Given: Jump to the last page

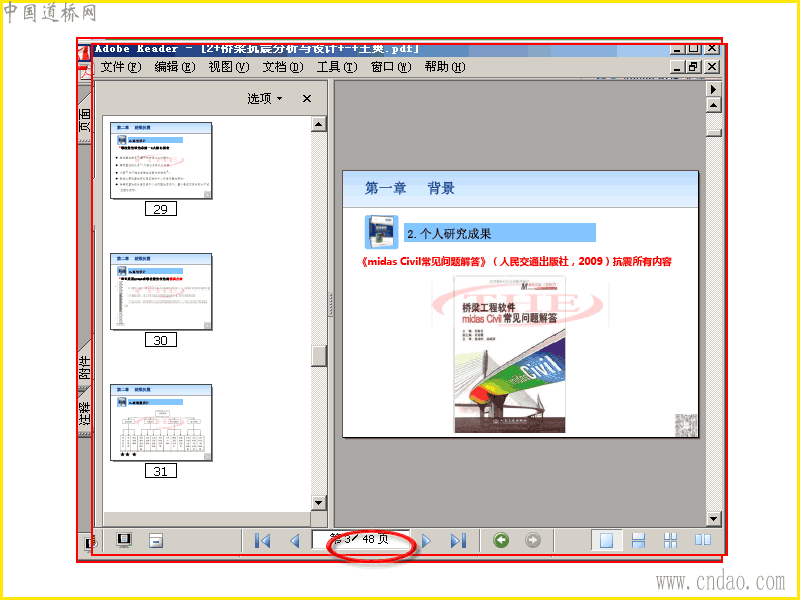Looking at the screenshot, I should point(458,541).
